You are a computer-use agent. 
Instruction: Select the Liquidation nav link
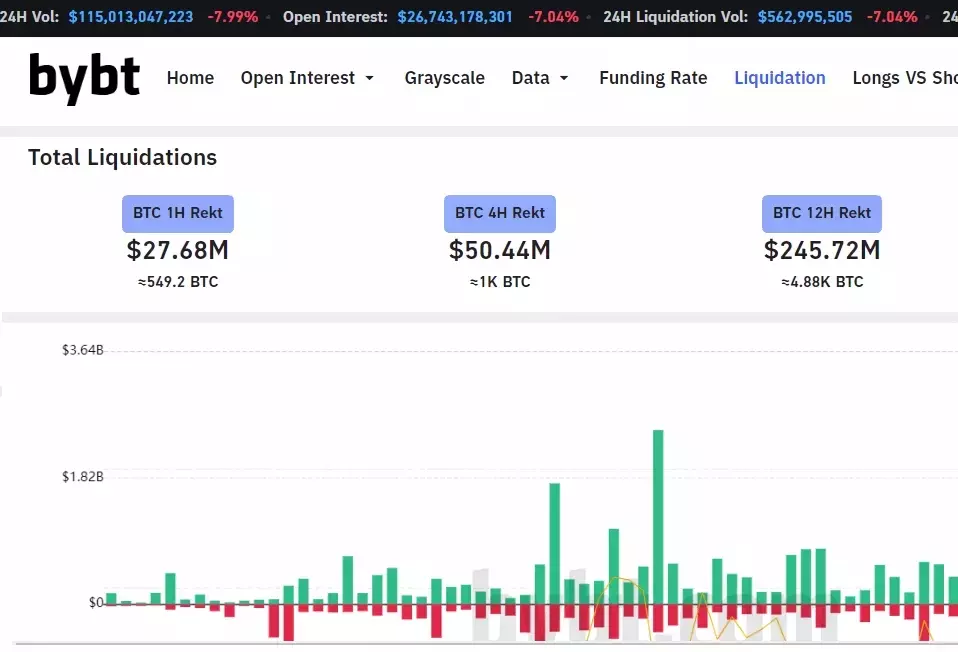780,78
